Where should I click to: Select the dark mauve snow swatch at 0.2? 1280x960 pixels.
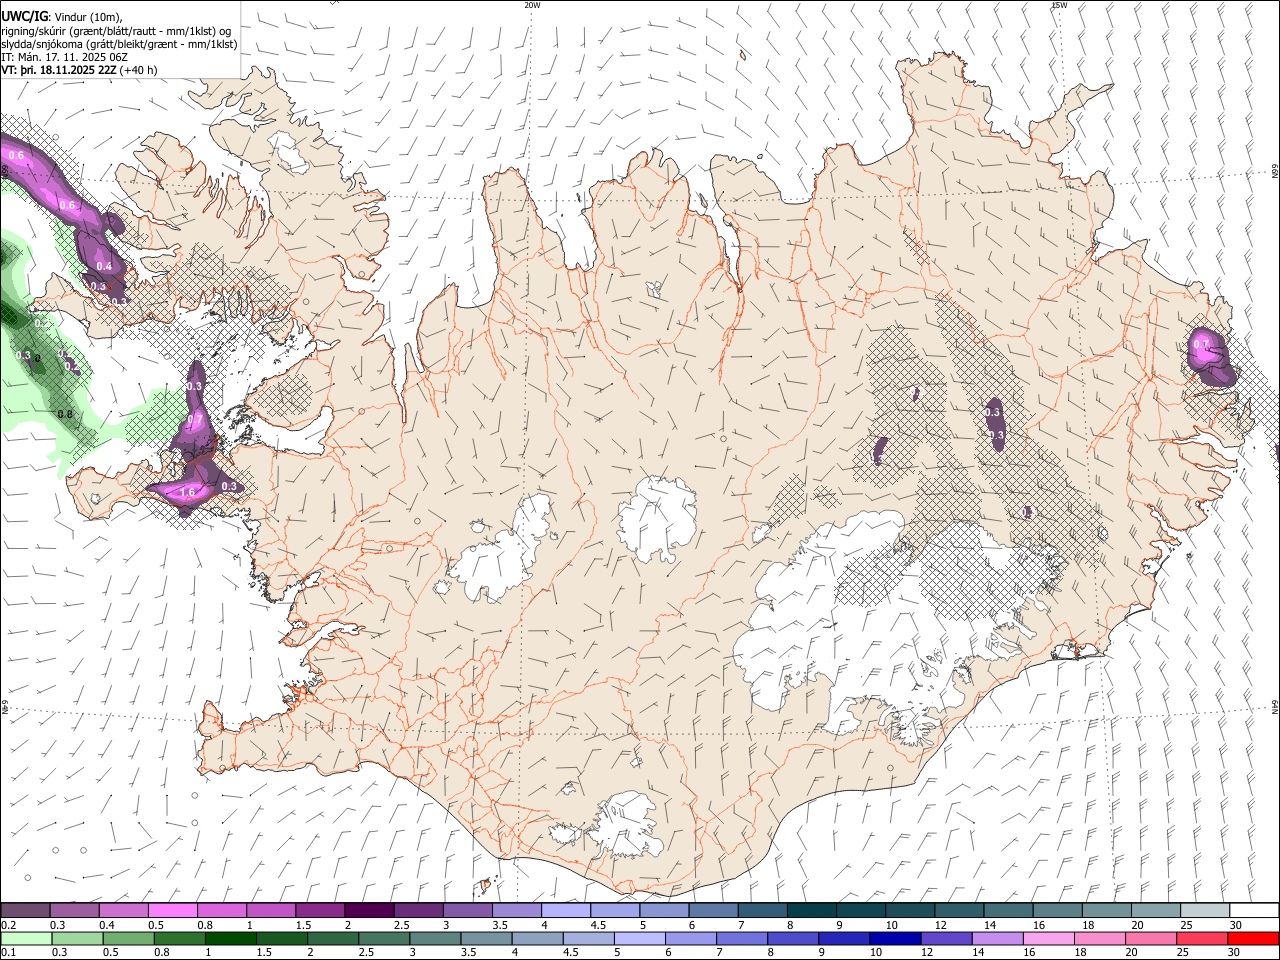tap(24, 910)
